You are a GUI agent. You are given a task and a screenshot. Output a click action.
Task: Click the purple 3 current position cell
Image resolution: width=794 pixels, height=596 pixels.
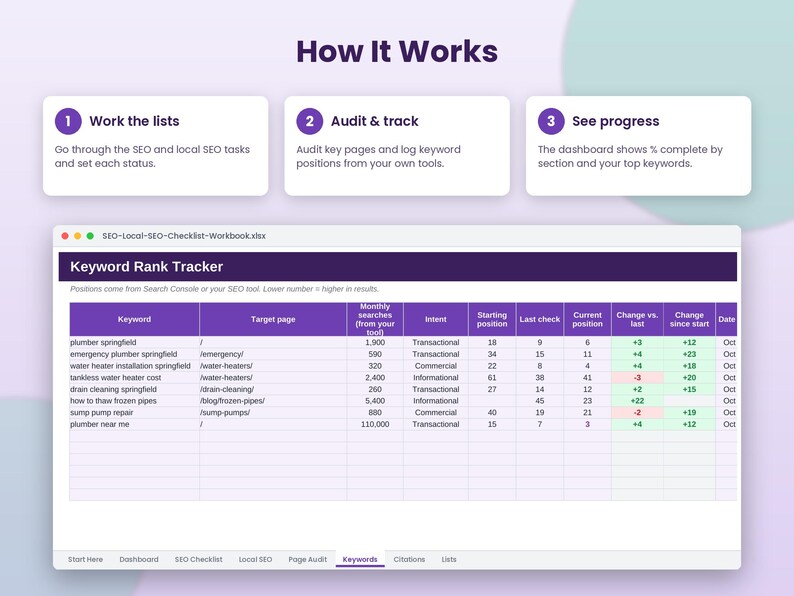pos(587,424)
